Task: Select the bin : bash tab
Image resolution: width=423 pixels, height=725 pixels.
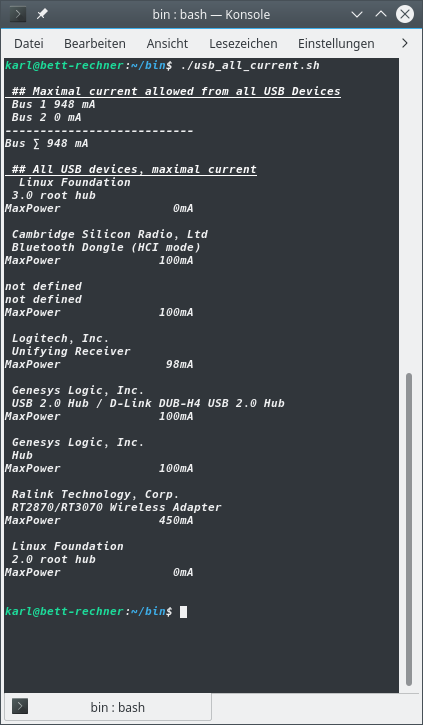Action: (x=108, y=707)
